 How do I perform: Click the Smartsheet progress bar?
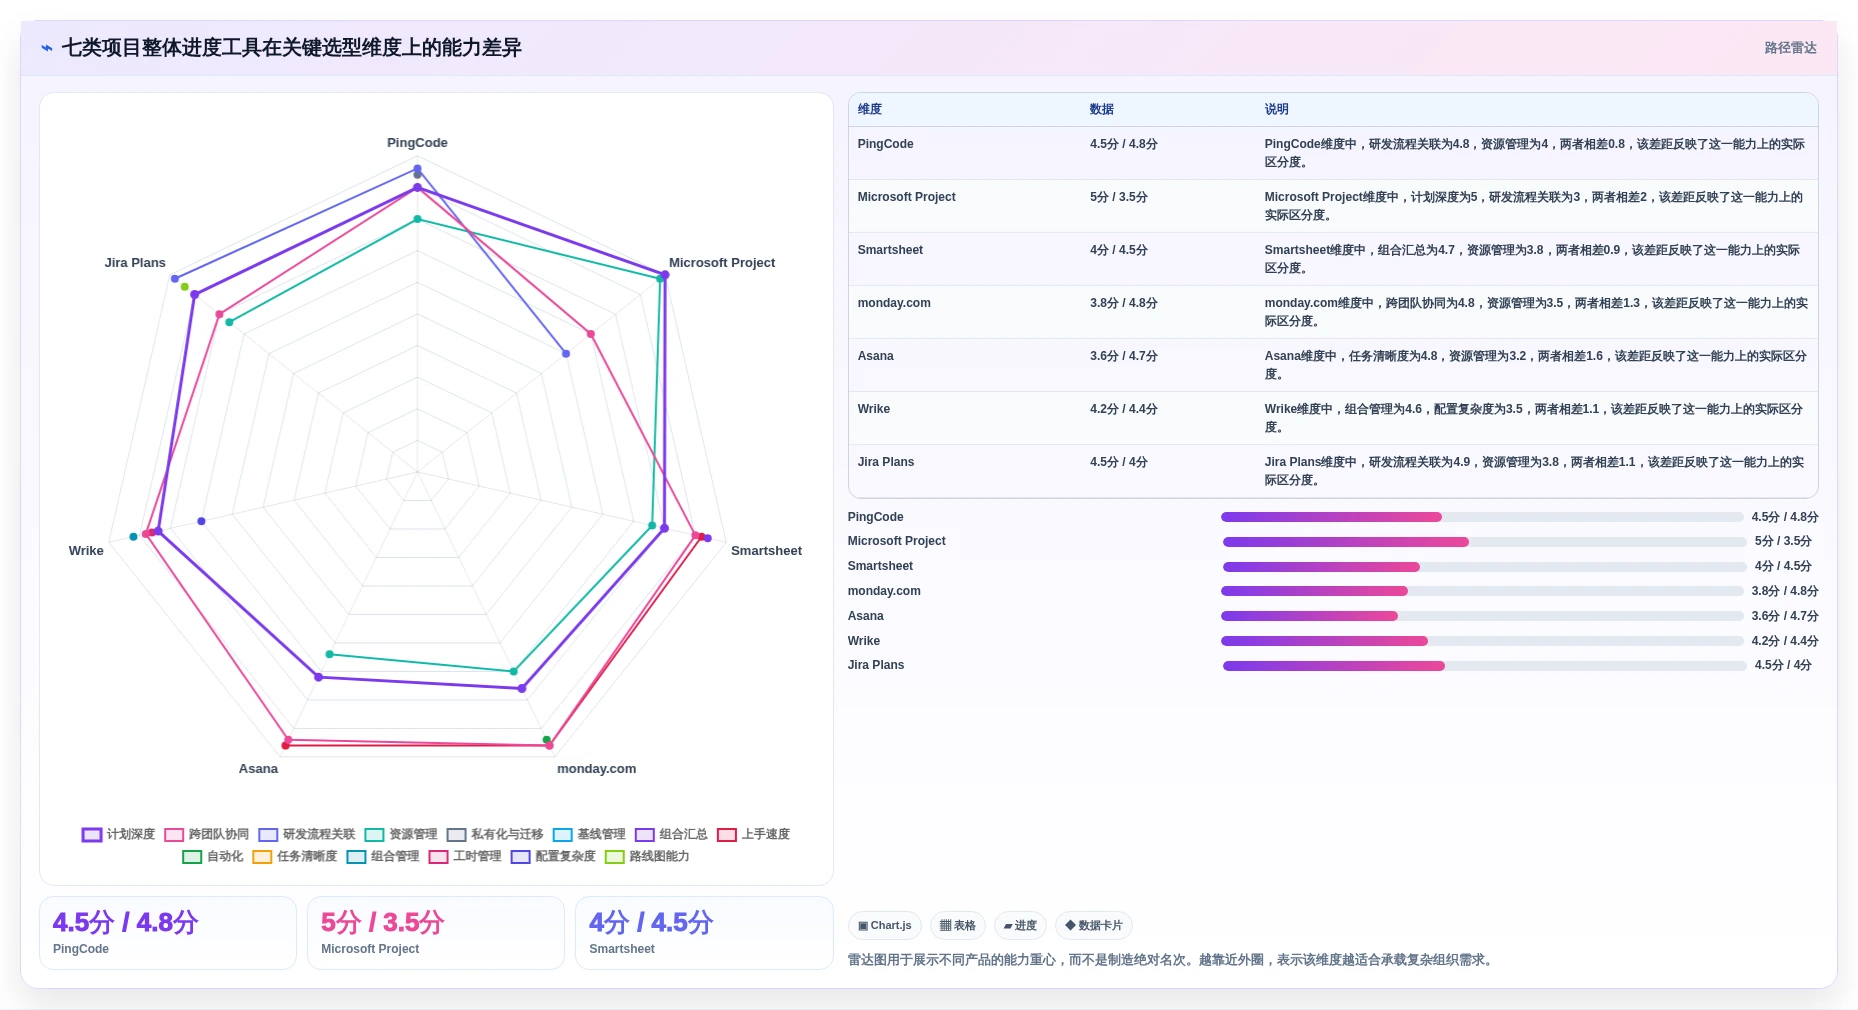[x=1484, y=567]
